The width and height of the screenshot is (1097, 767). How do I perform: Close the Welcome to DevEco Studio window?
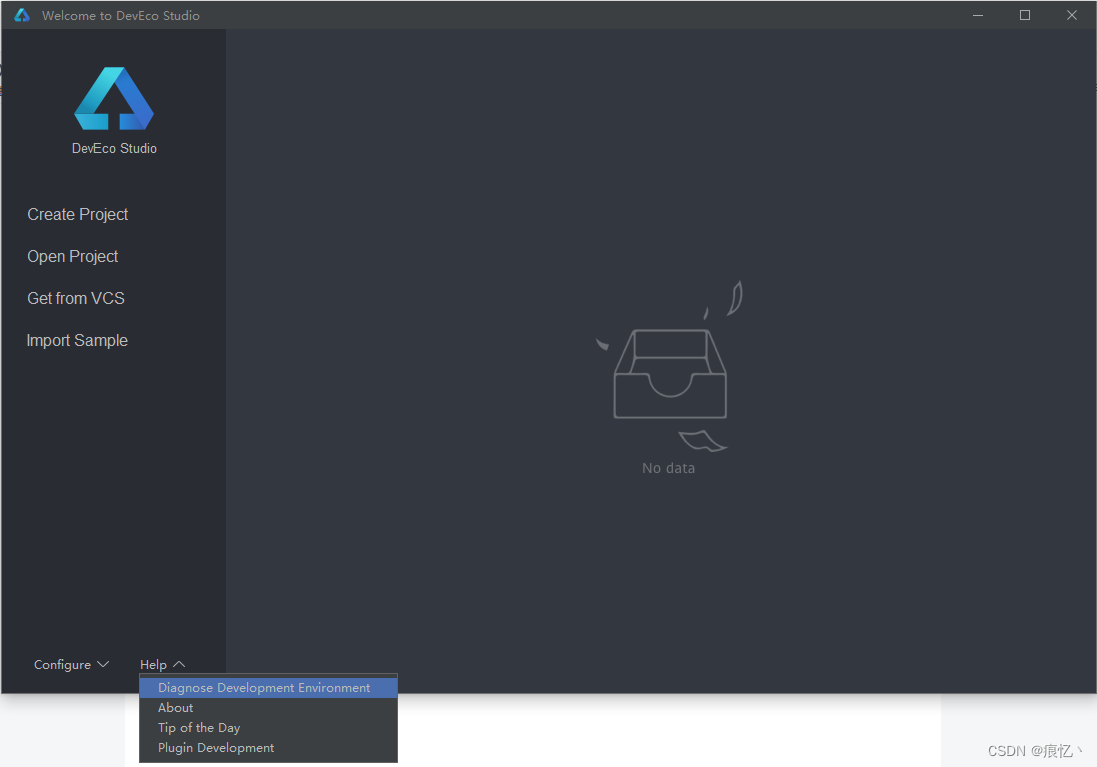point(1072,15)
